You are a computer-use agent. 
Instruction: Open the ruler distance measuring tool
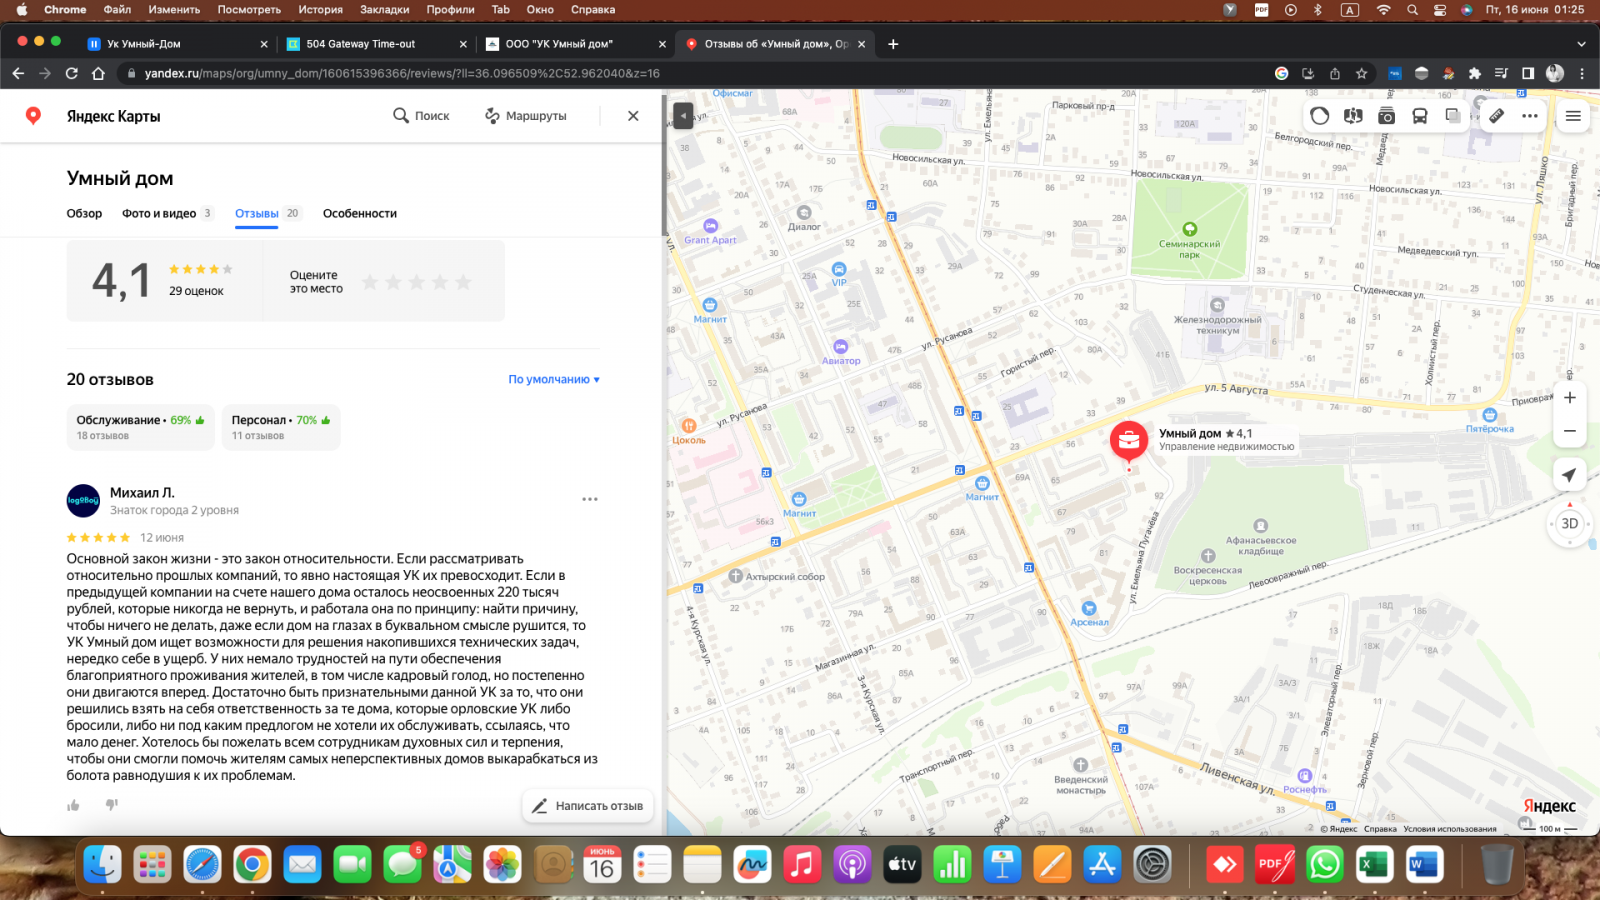click(1496, 116)
